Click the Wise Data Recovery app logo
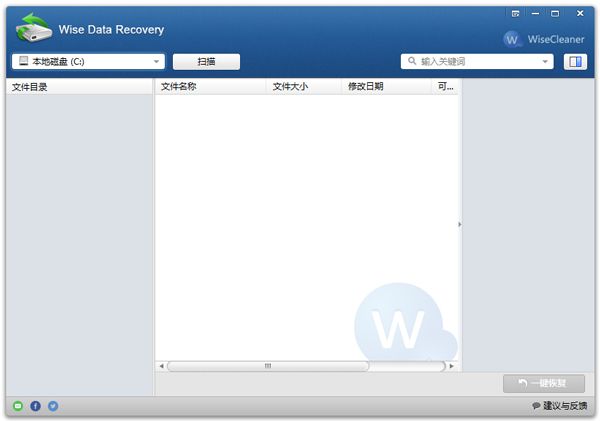The height and width of the screenshot is (421, 600). tap(34, 28)
